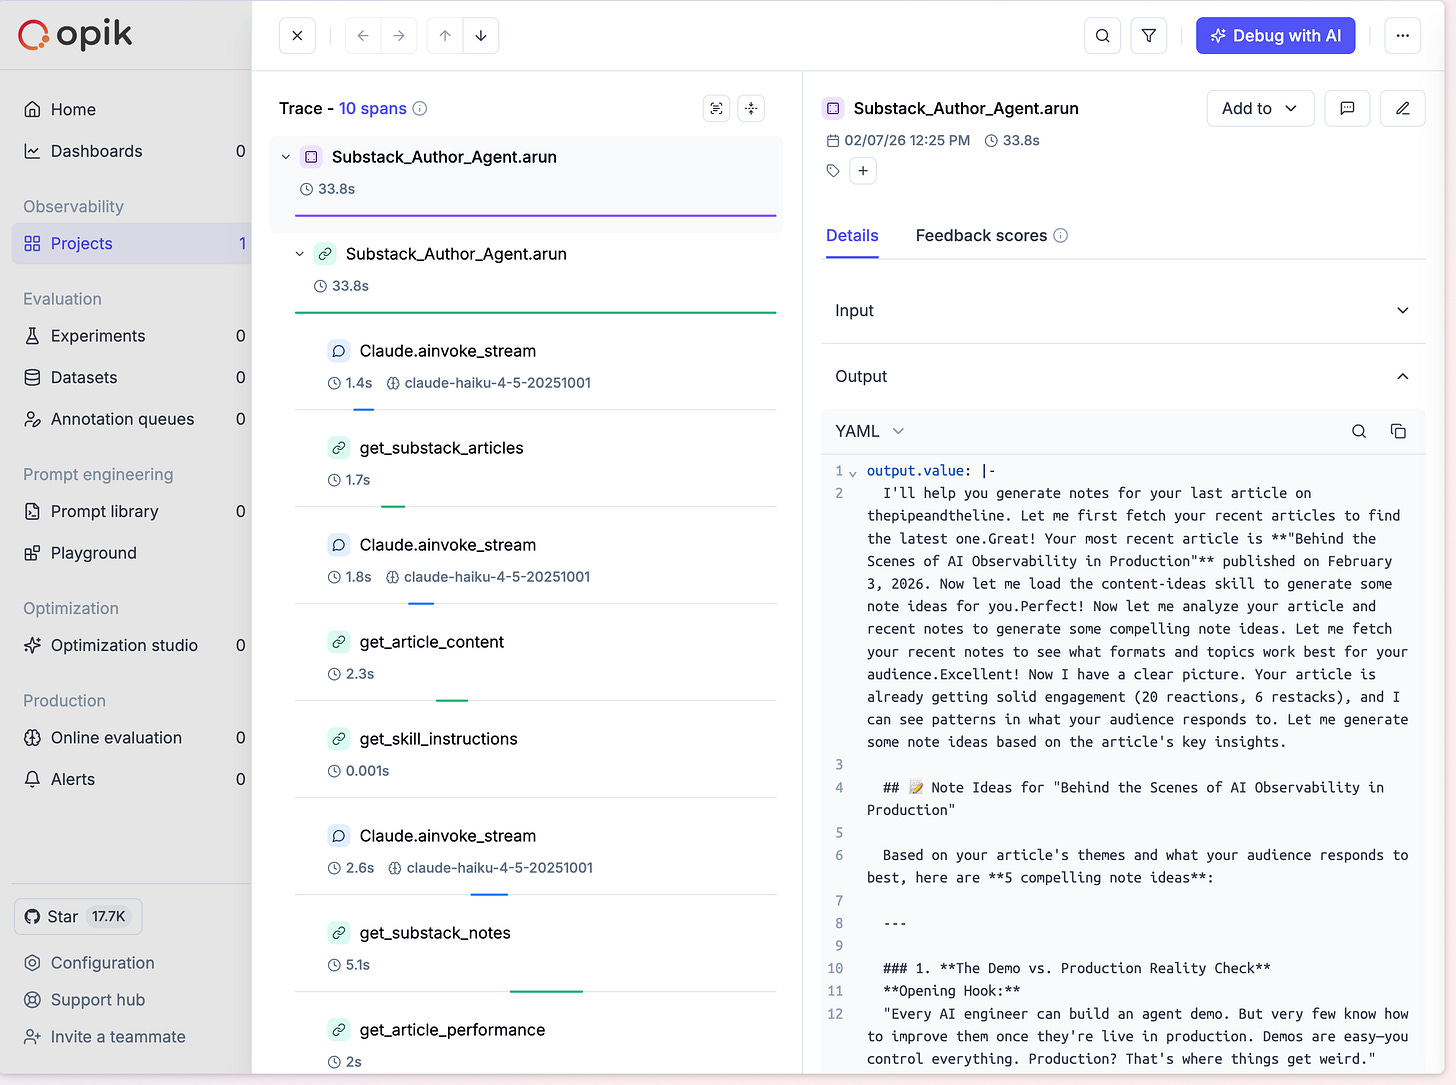This screenshot has height=1085, width=1456.
Task: Select the get_skill_instructions span
Action: point(535,754)
